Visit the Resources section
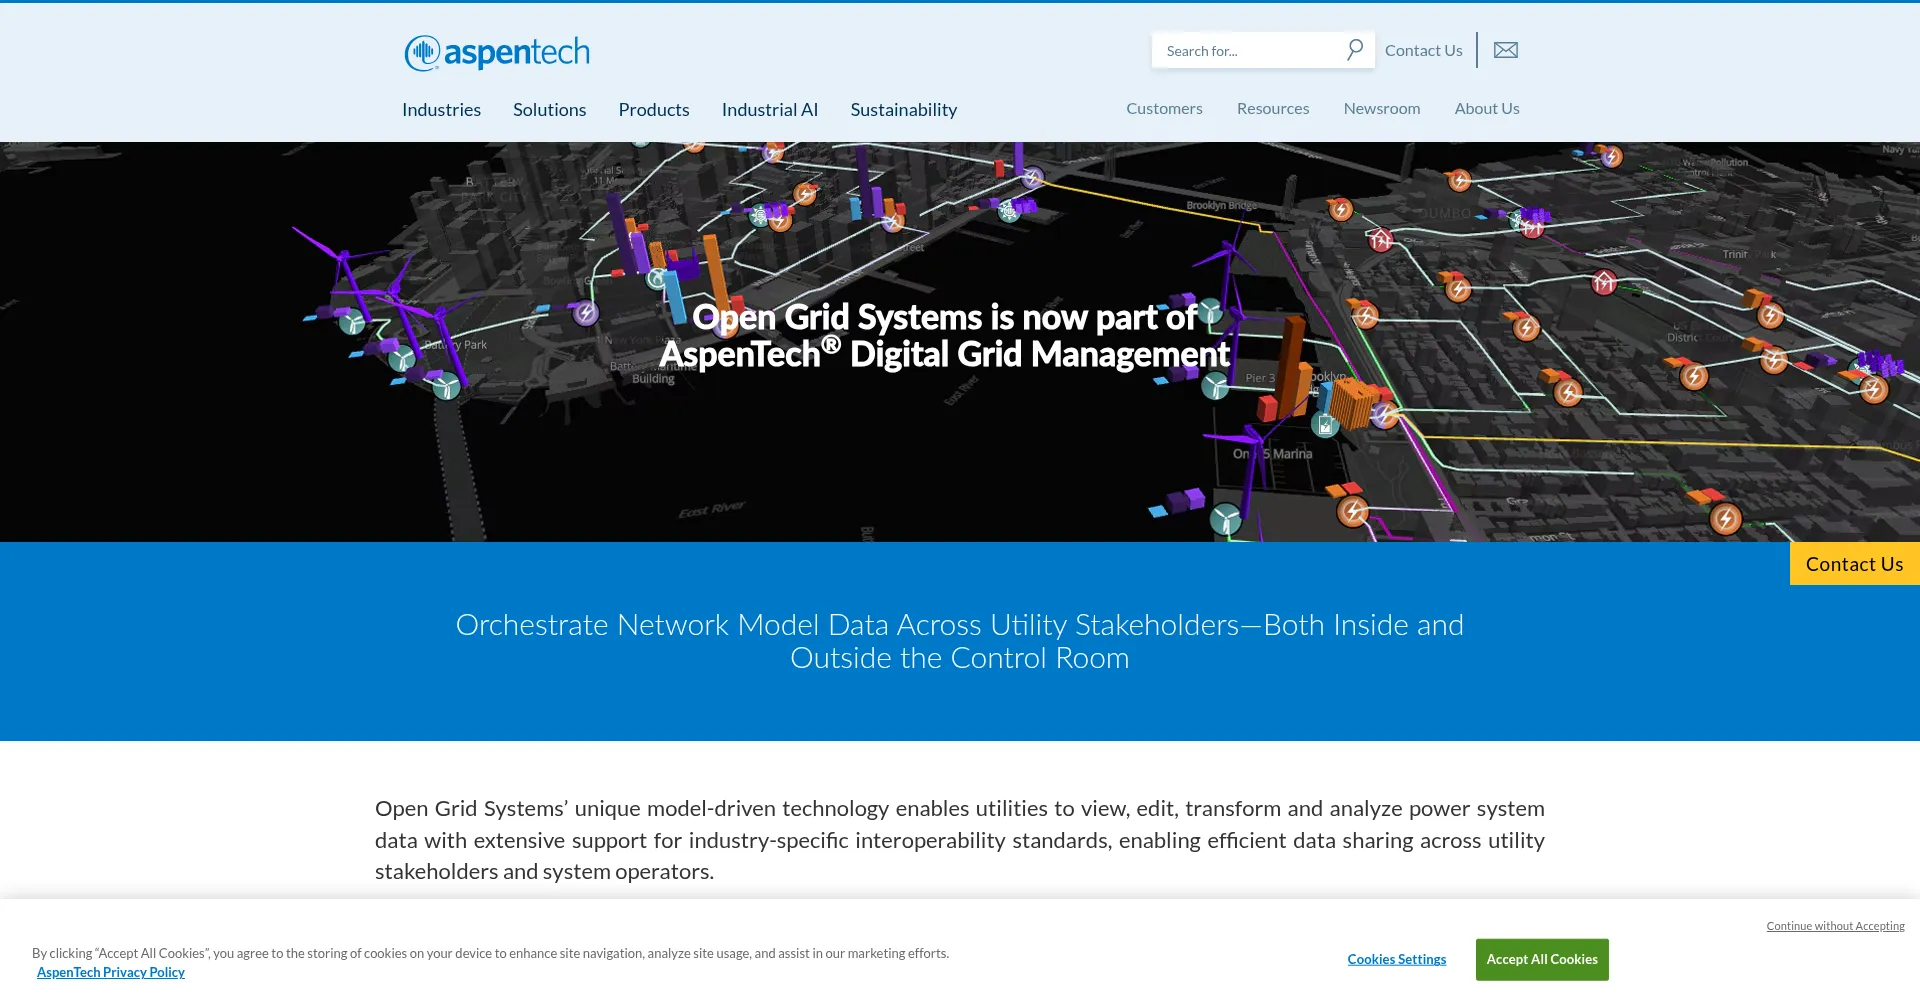 [1272, 109]
